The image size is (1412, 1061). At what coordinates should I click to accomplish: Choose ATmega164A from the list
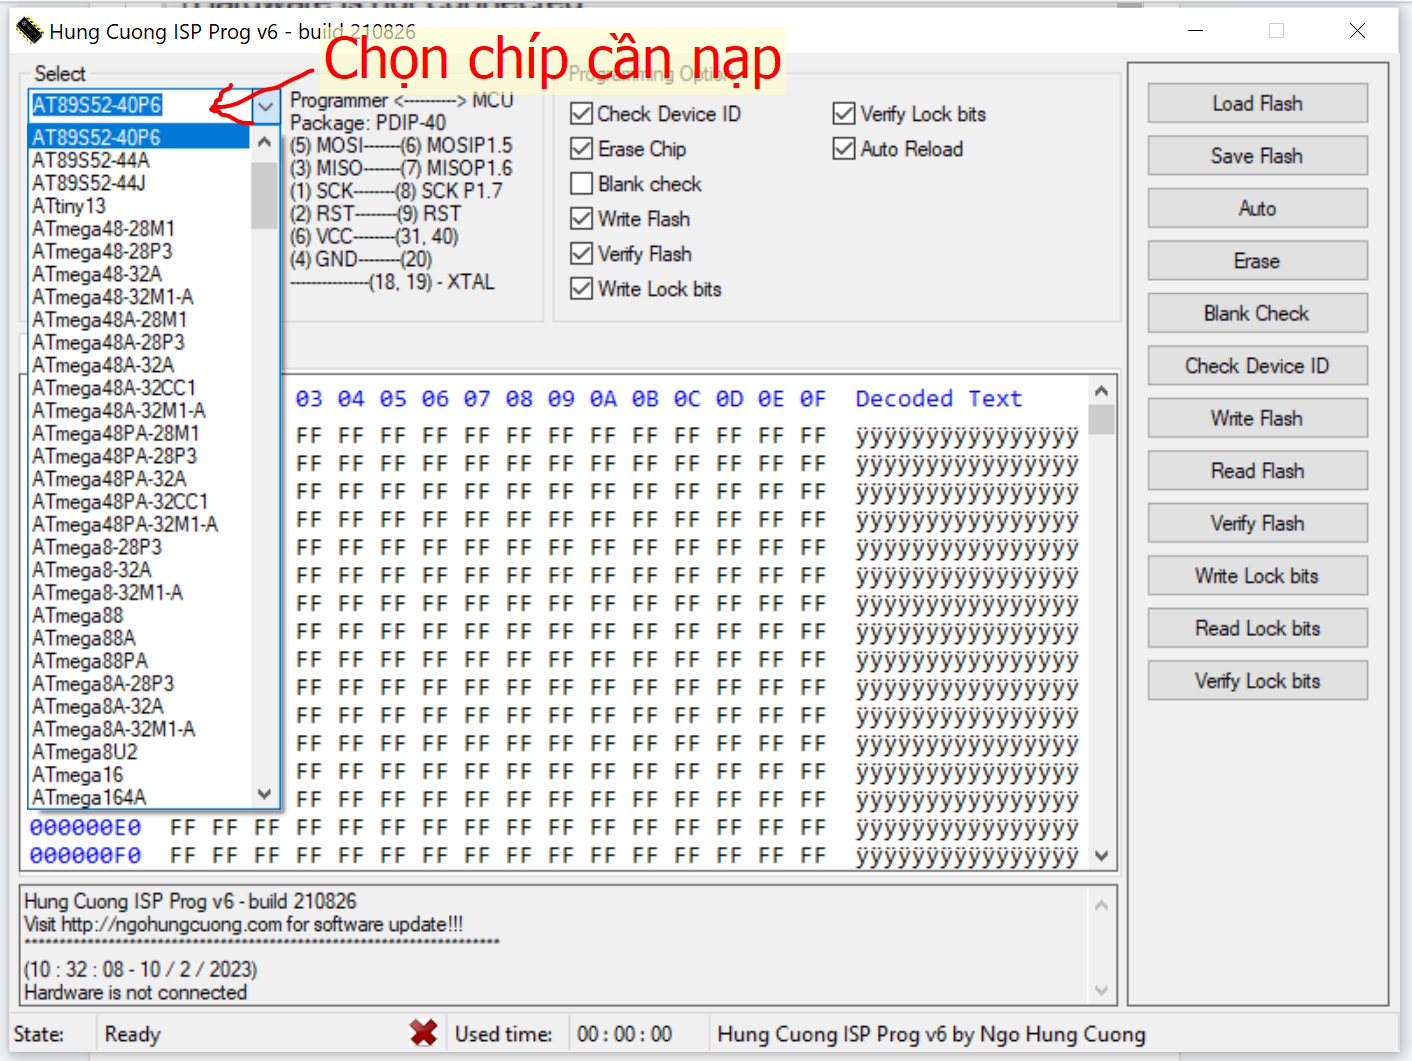pyautogui.click(x=139, y=797)
